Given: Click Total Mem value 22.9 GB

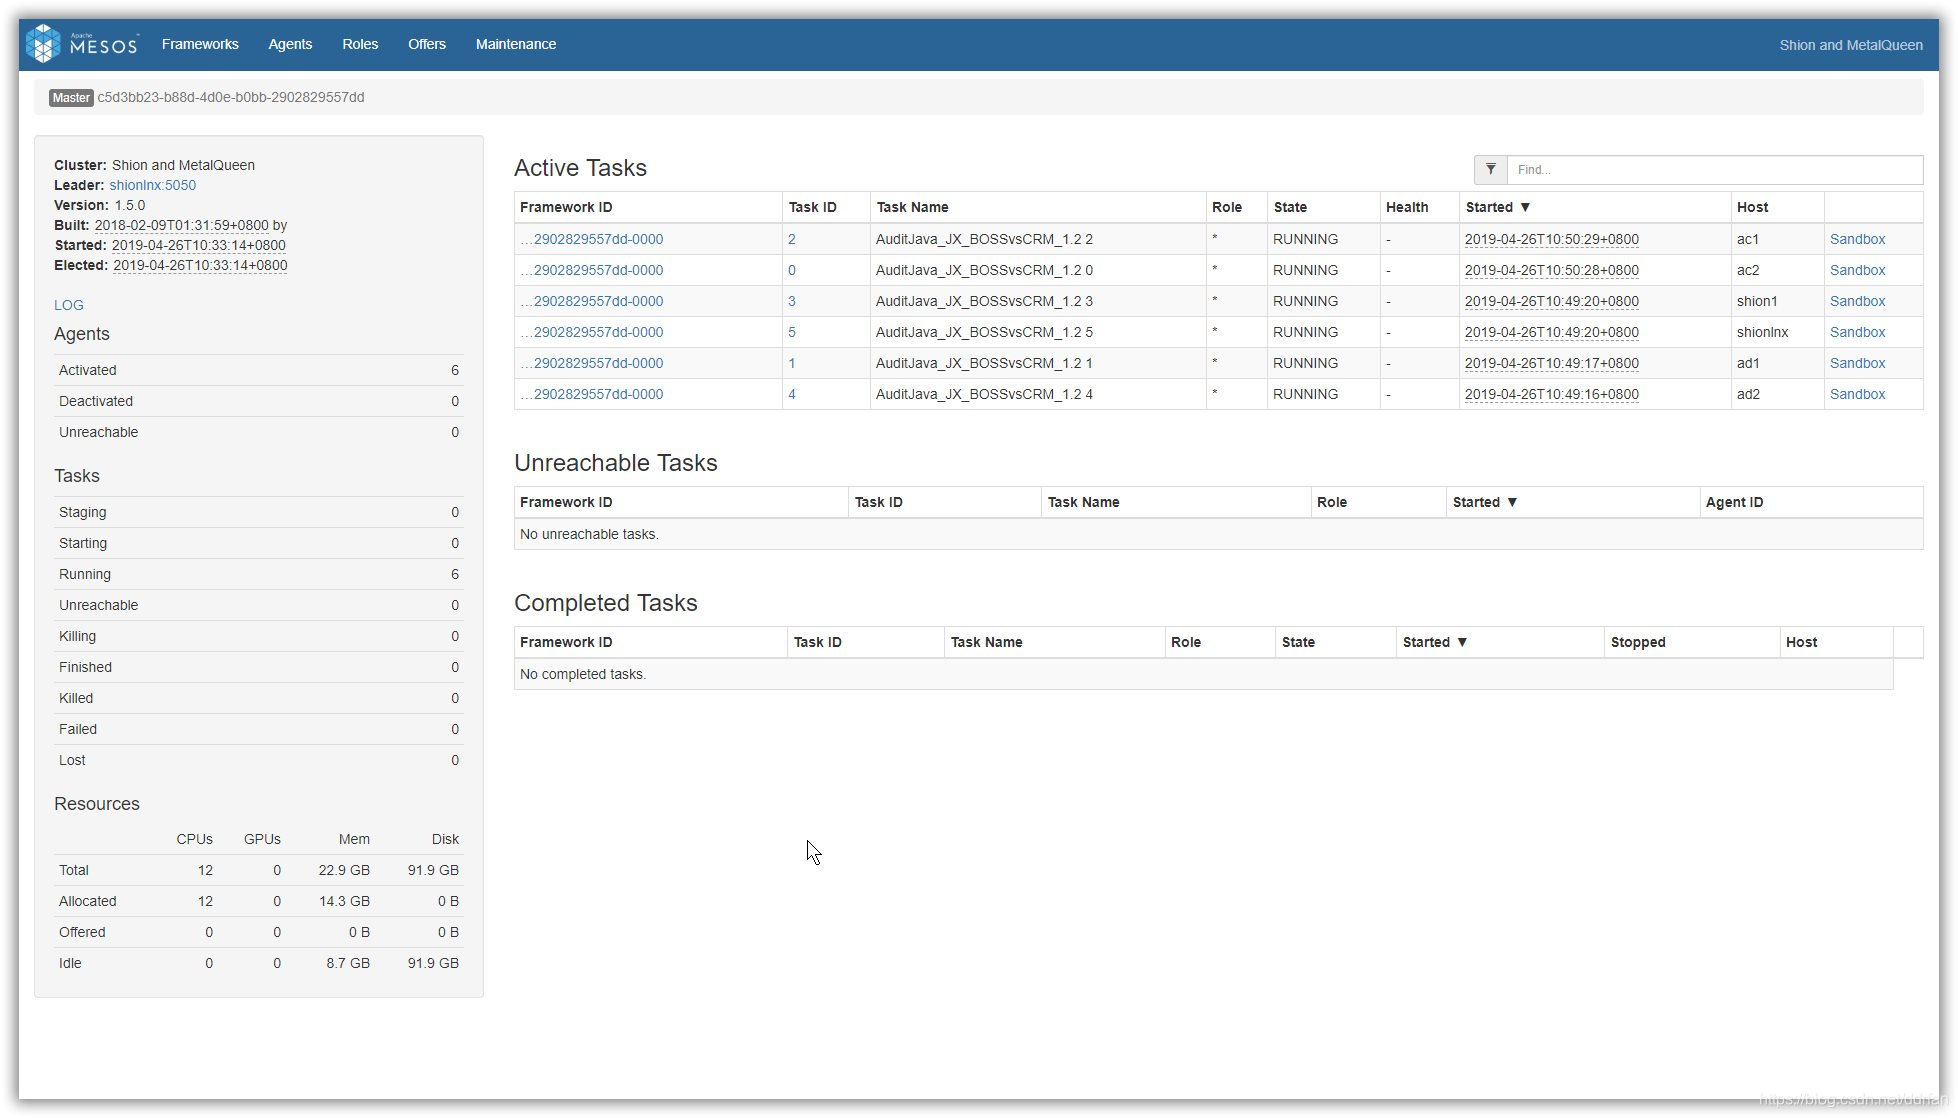Looking at the screenshot, I should coord(344,870).
